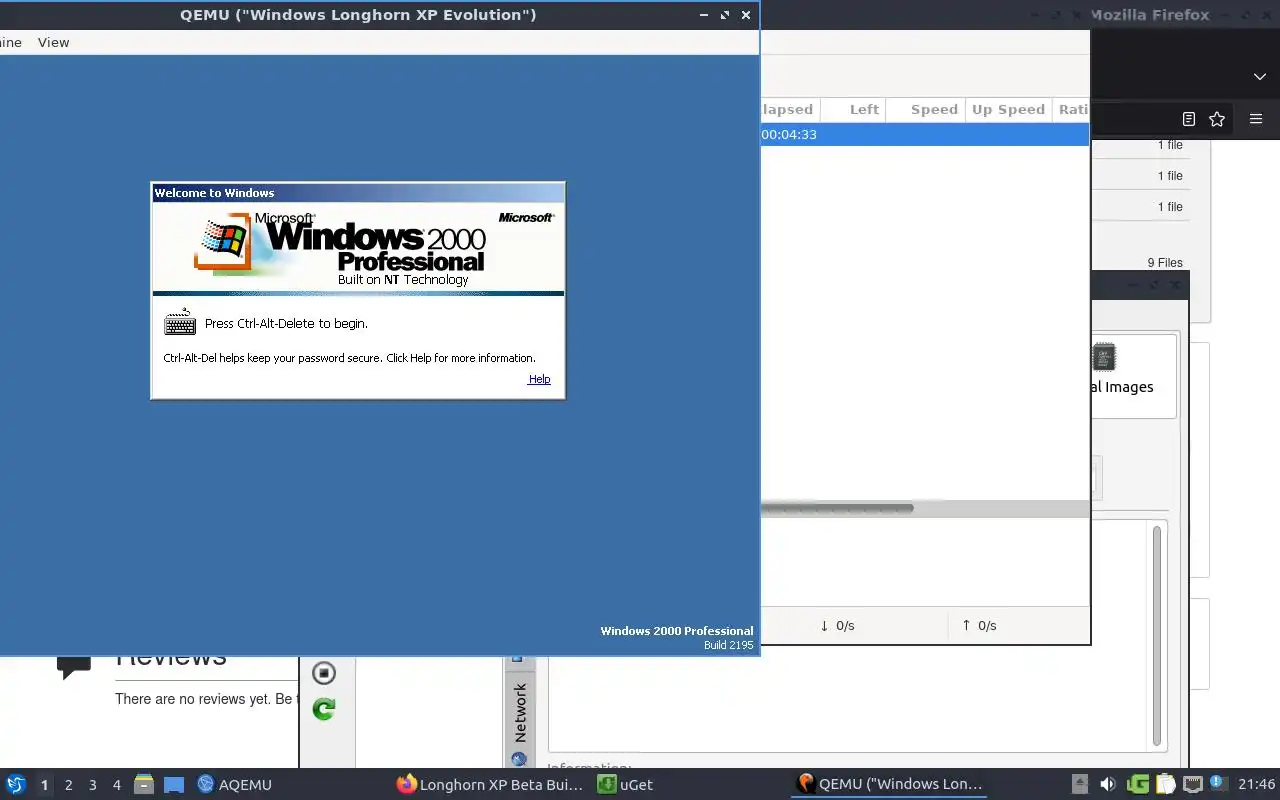
Task: Click the AQEMU stop VM button
Action: pos(324,673)
